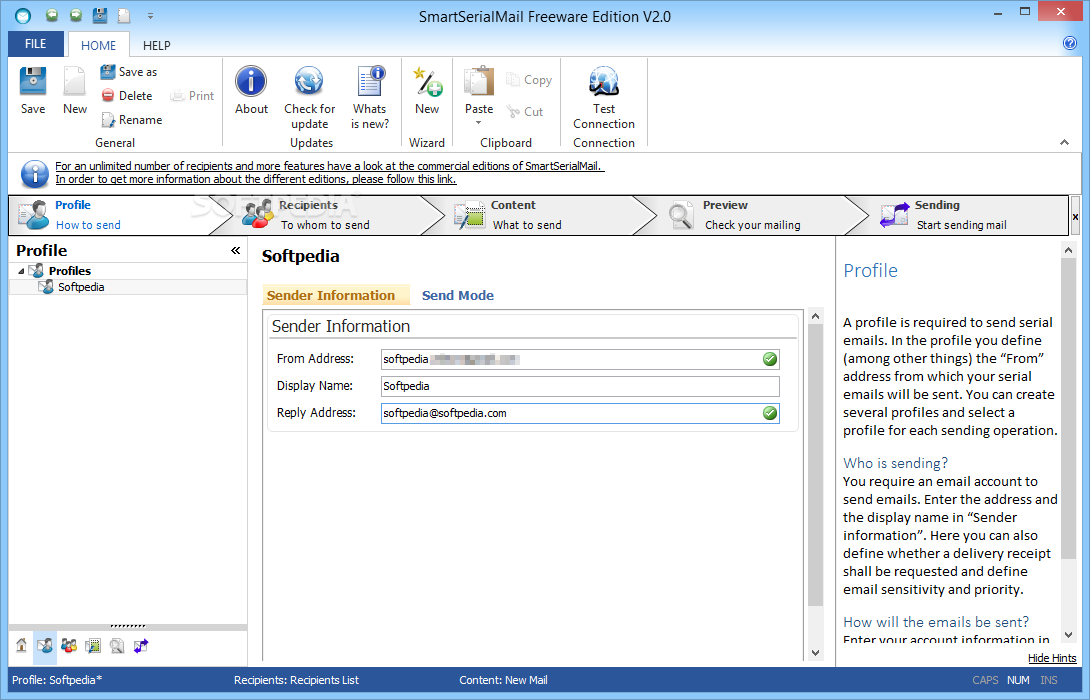
Task: Click the Hide Hints link
Action: click(x=1052, y=658)
